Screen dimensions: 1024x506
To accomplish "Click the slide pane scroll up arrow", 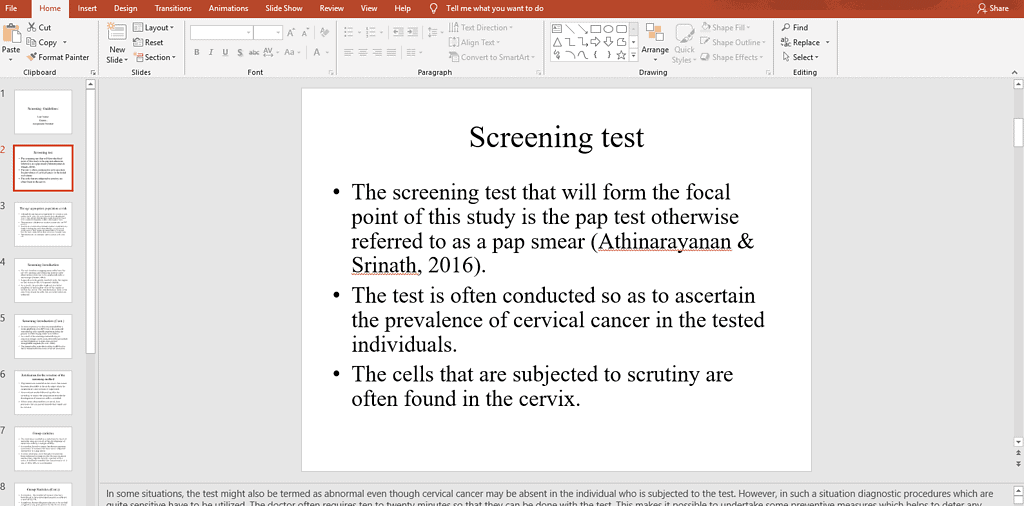I will pos(1017,84).
